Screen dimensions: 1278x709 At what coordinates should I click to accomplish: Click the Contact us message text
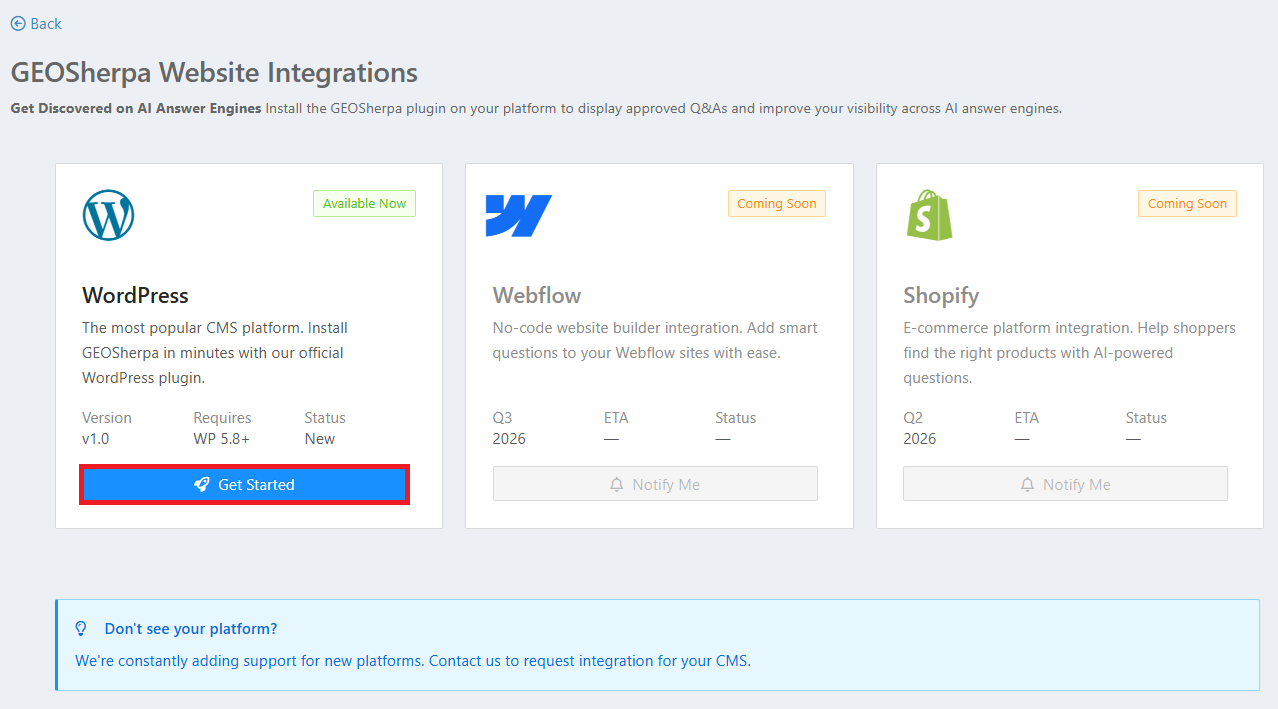[413, 660]
